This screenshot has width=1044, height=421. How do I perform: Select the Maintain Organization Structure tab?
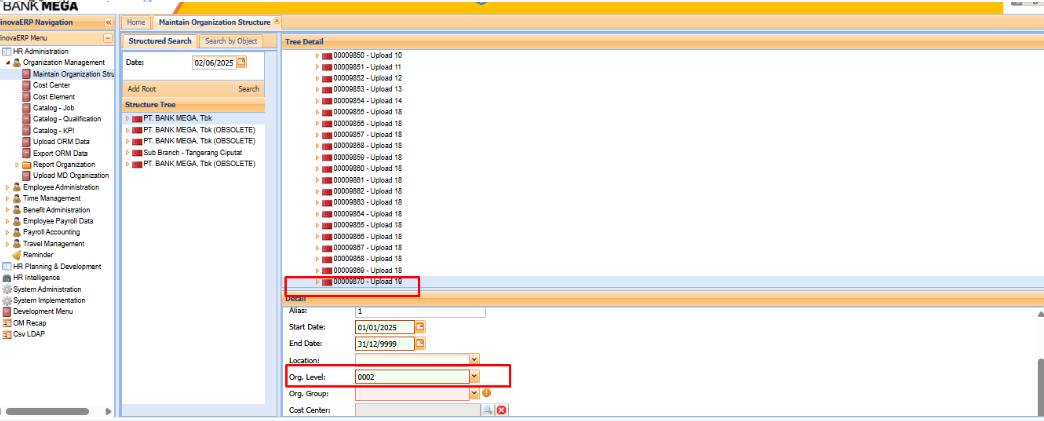(214, 23)
